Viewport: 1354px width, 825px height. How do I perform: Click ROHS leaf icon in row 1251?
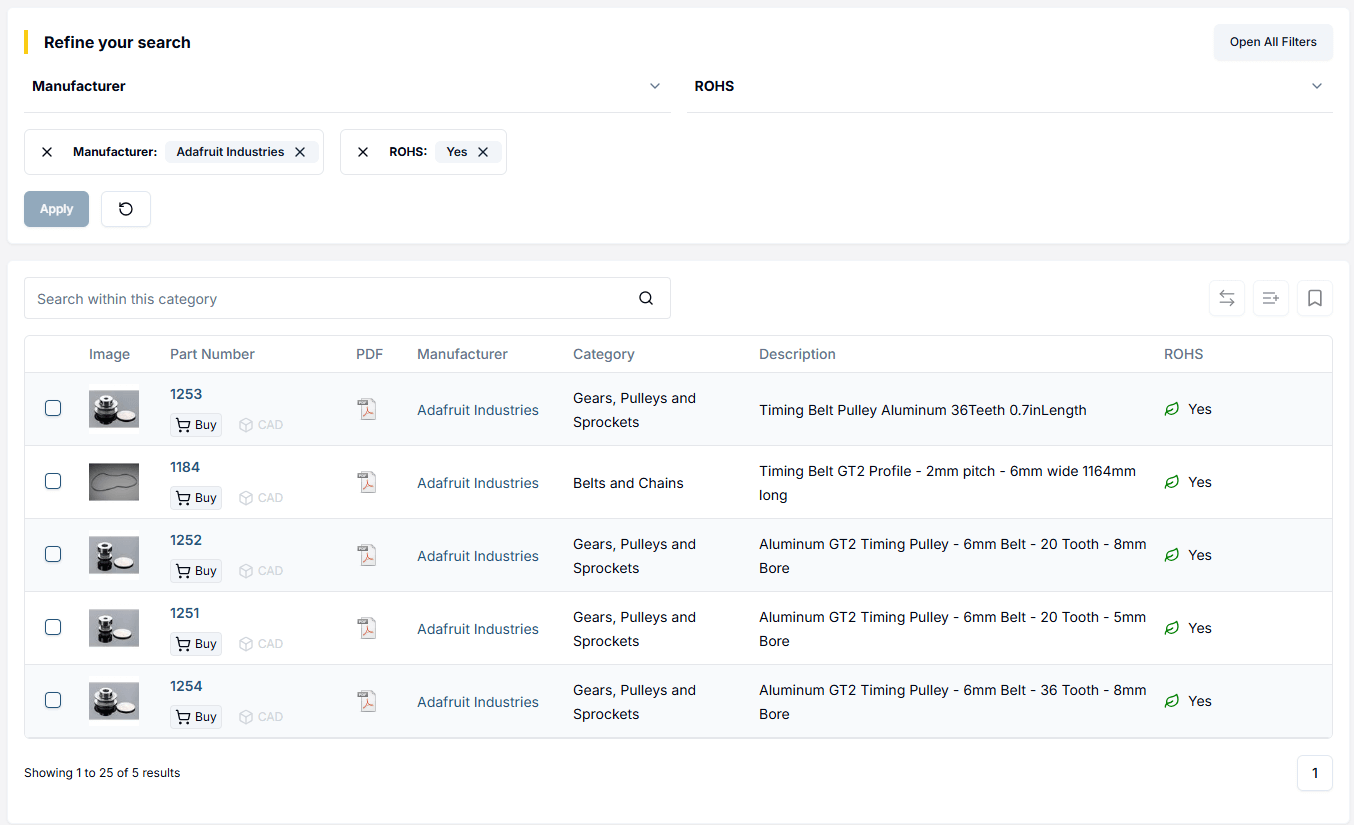pyautogui.click(x=1172, y=628)
